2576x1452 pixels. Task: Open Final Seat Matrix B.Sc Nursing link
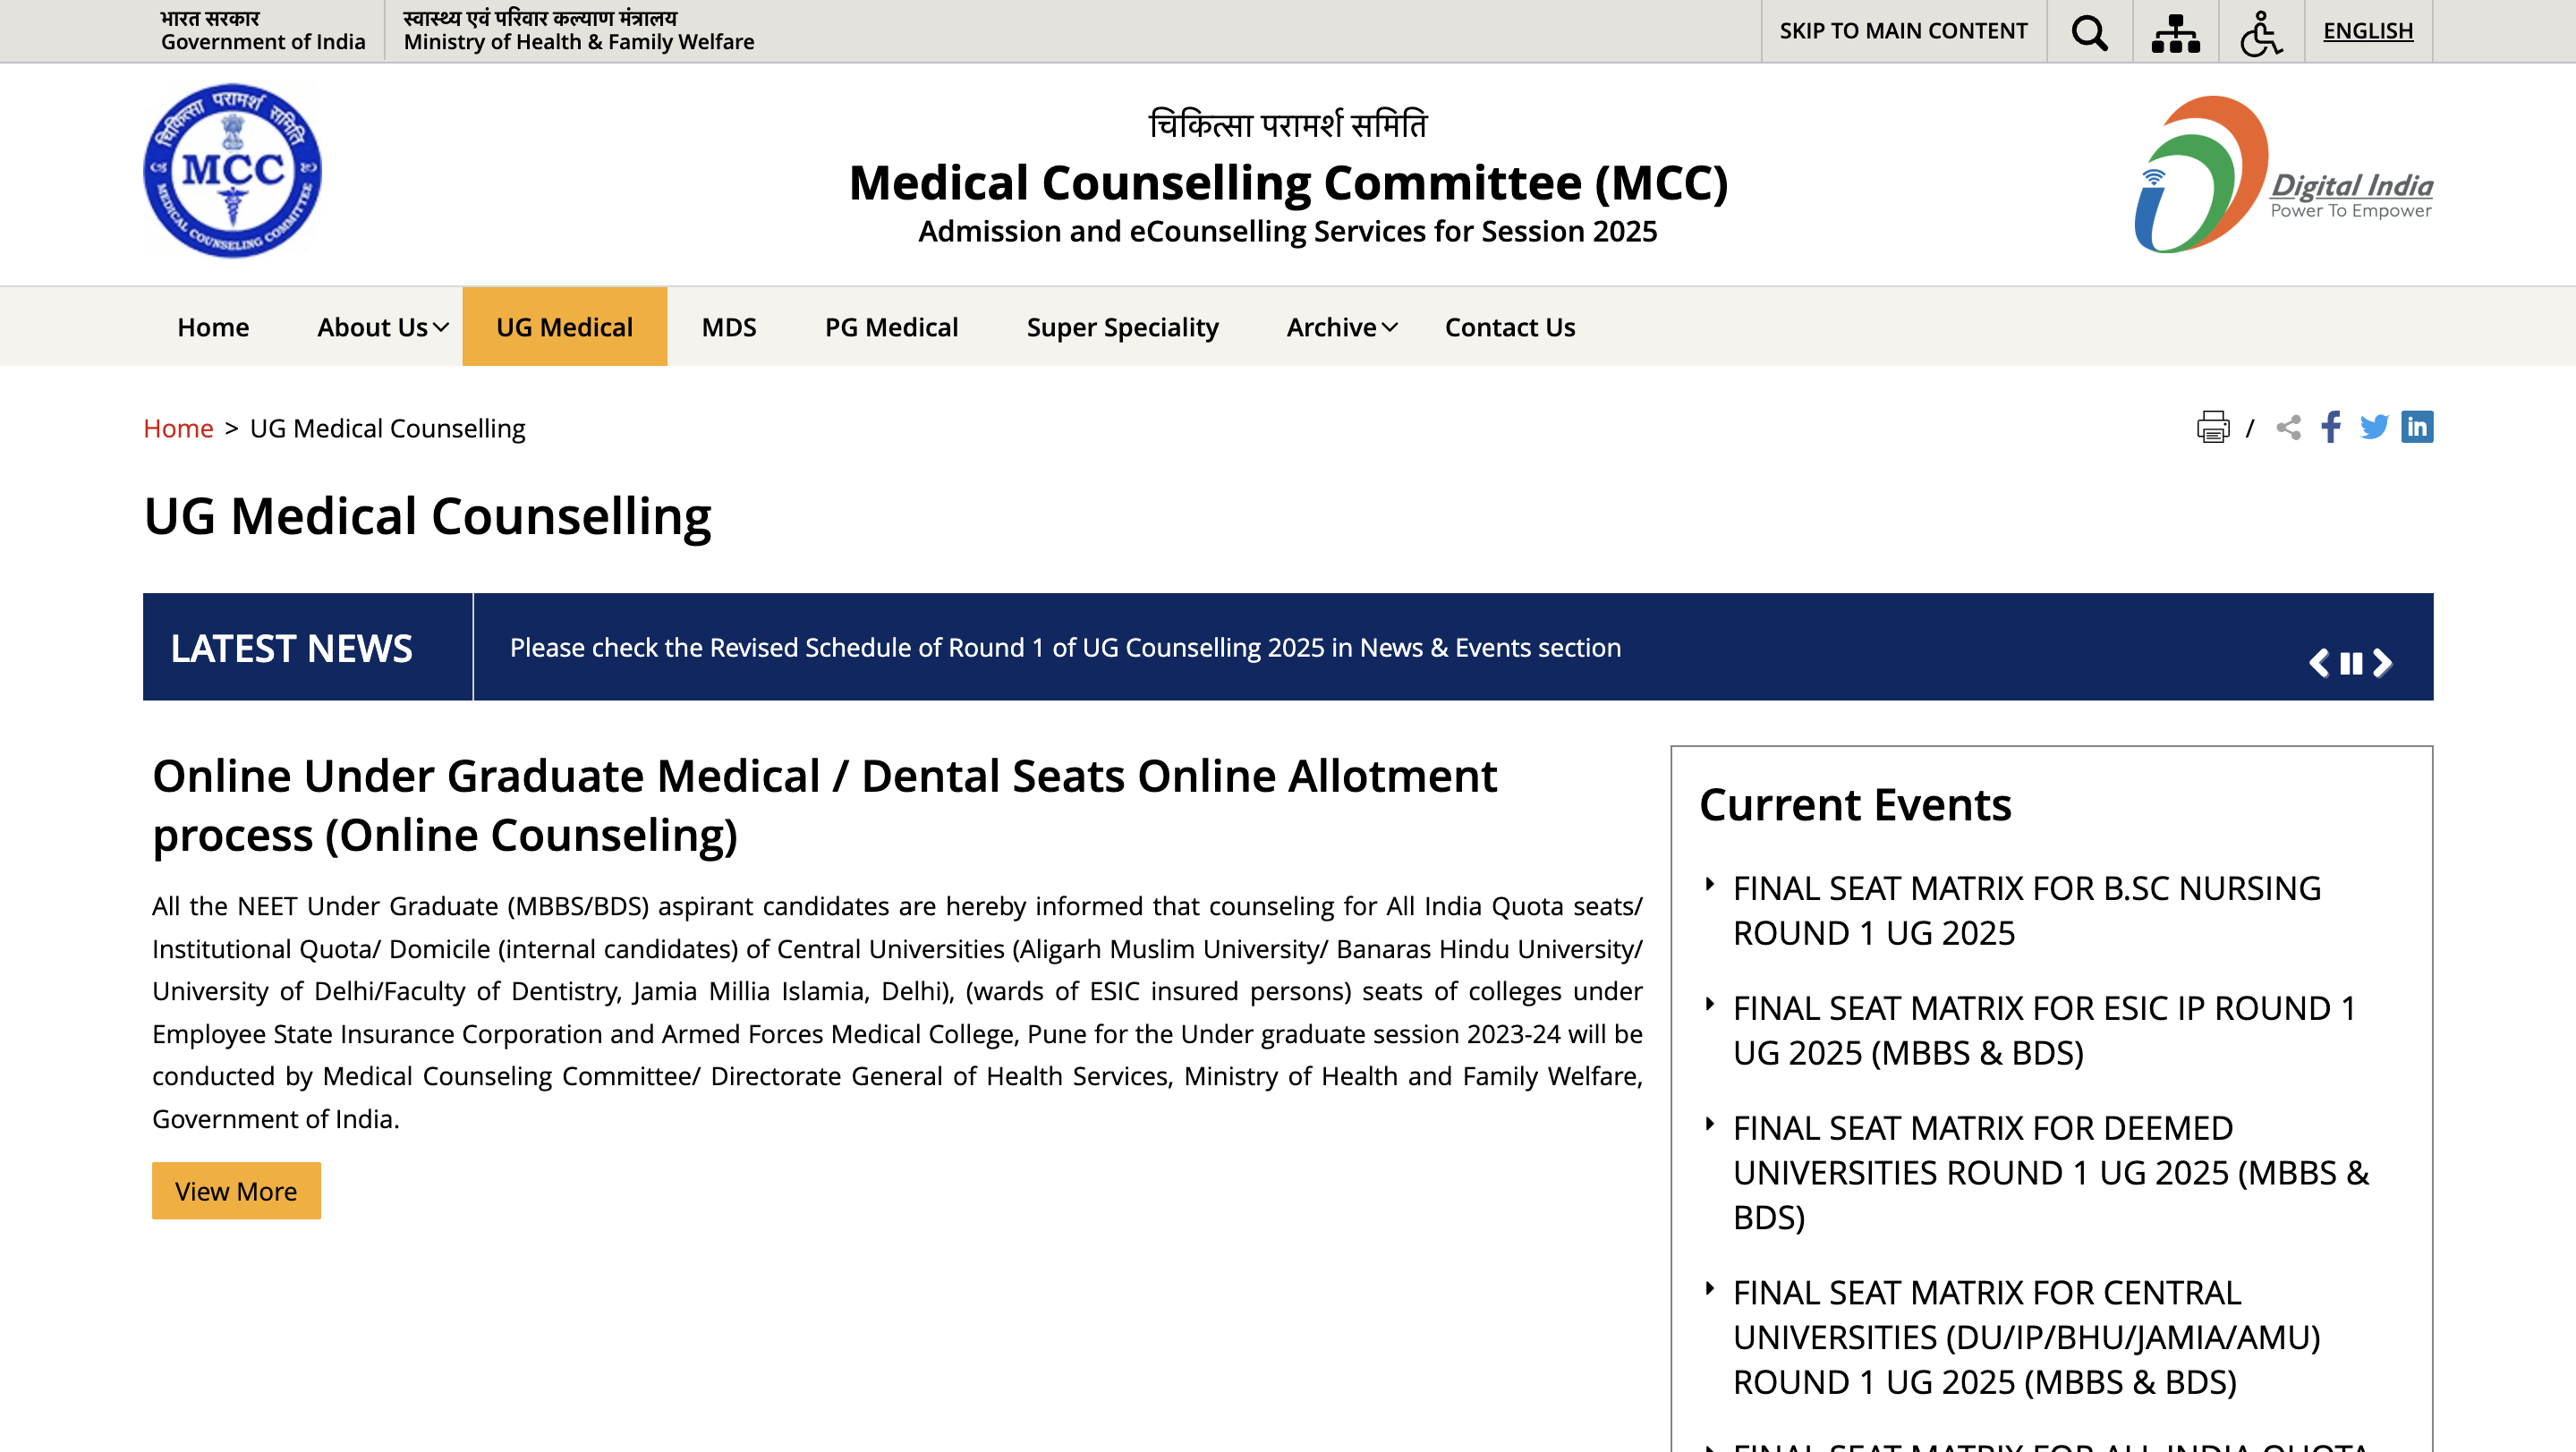(2026, 910)
